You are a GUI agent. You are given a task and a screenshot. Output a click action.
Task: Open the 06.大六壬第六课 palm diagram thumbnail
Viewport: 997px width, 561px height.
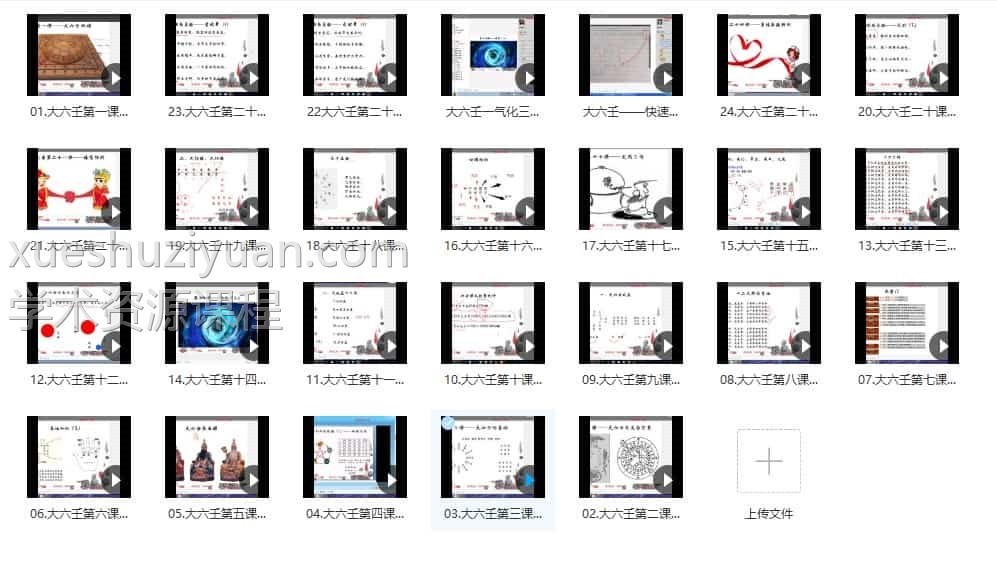[x=78, y=457]
